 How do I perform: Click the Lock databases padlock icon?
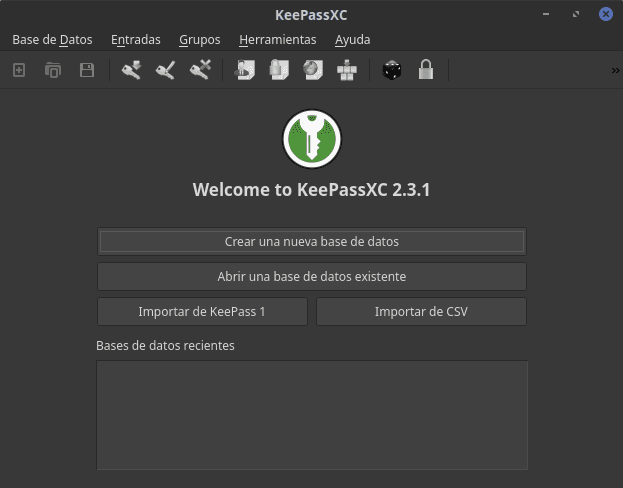pyautogui.click(x=426, y=70)
